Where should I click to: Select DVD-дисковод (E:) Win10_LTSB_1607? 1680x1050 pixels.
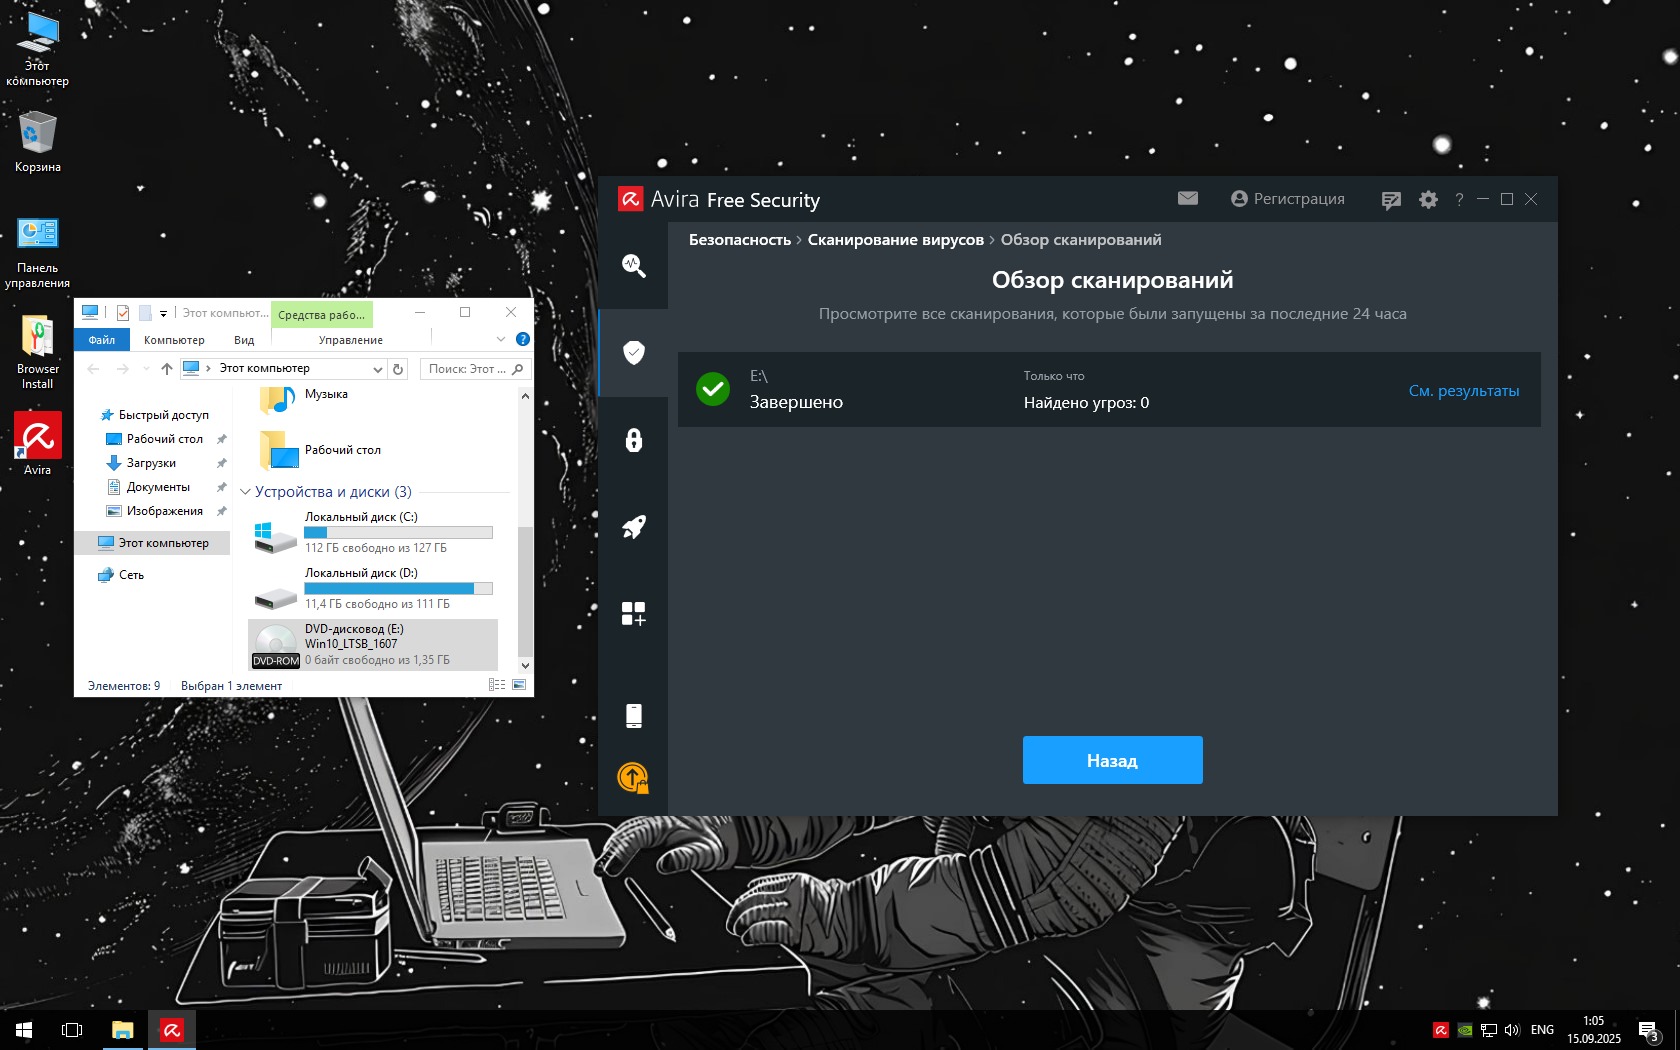point(373,645)
